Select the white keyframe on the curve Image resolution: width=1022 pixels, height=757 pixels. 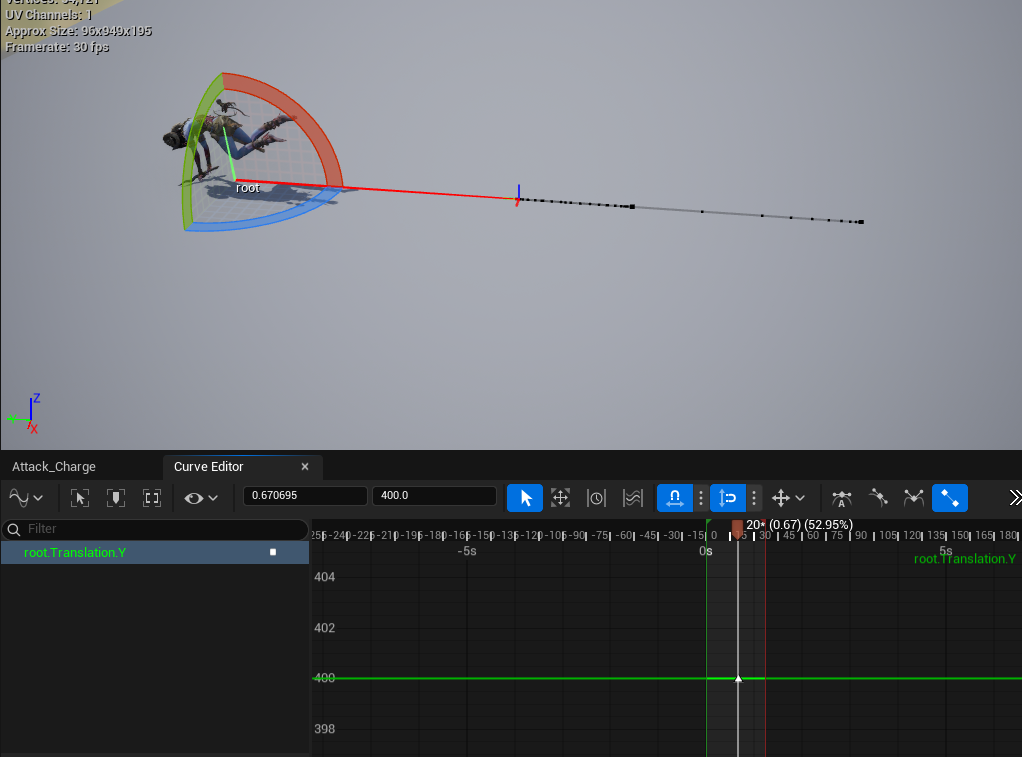738,679
